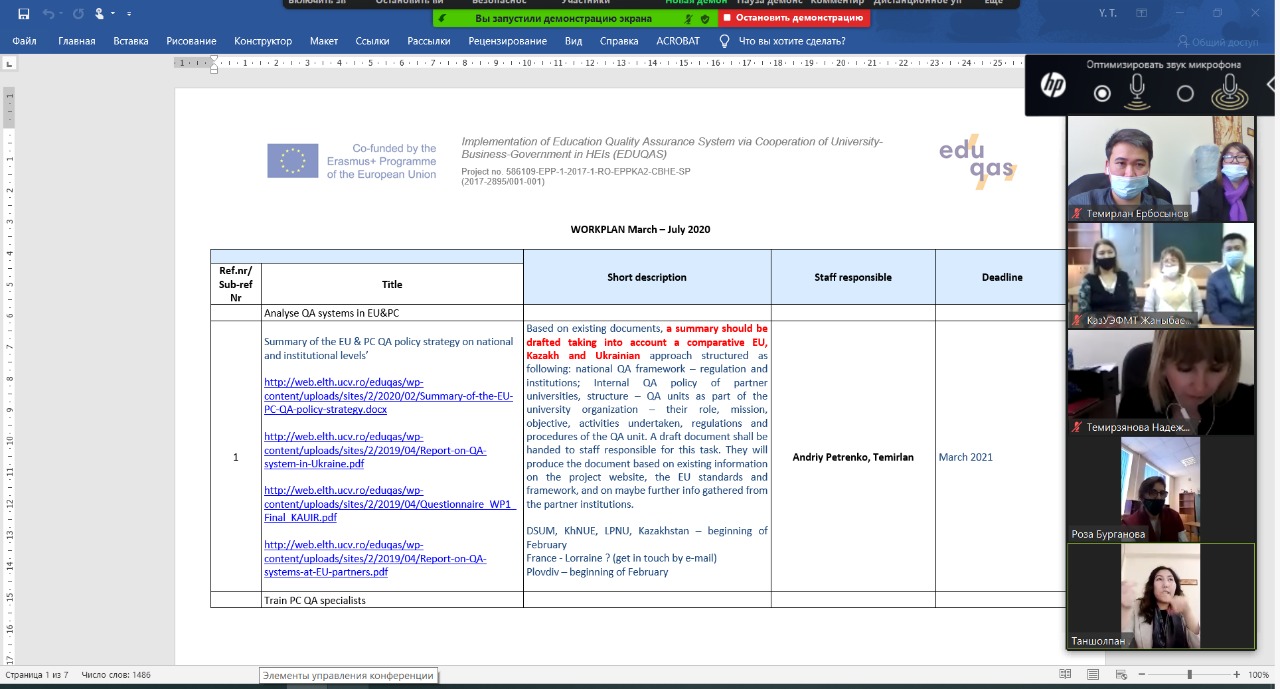Viewport: 1280px width, 689px height.
Task: Collapse the HP microphone overlay arrow
Action: coord(1272,86)
